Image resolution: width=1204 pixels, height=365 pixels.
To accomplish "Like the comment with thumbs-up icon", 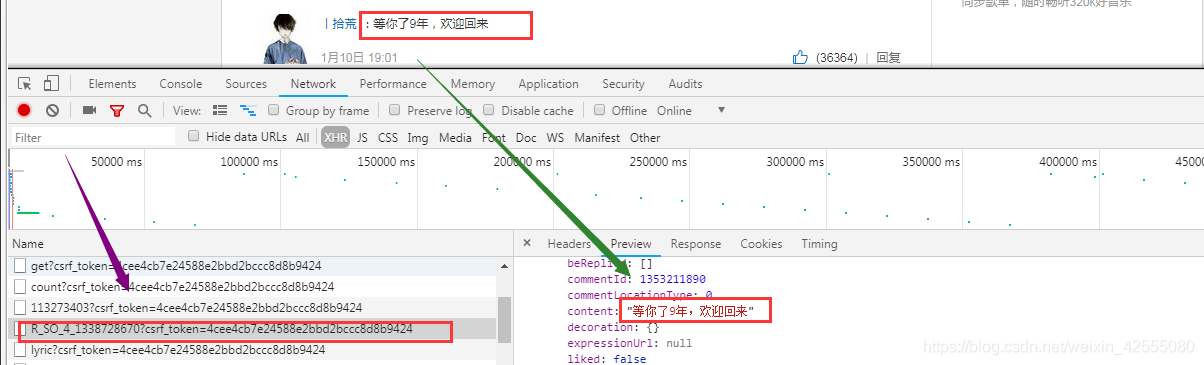I will [x=800, y=57].
